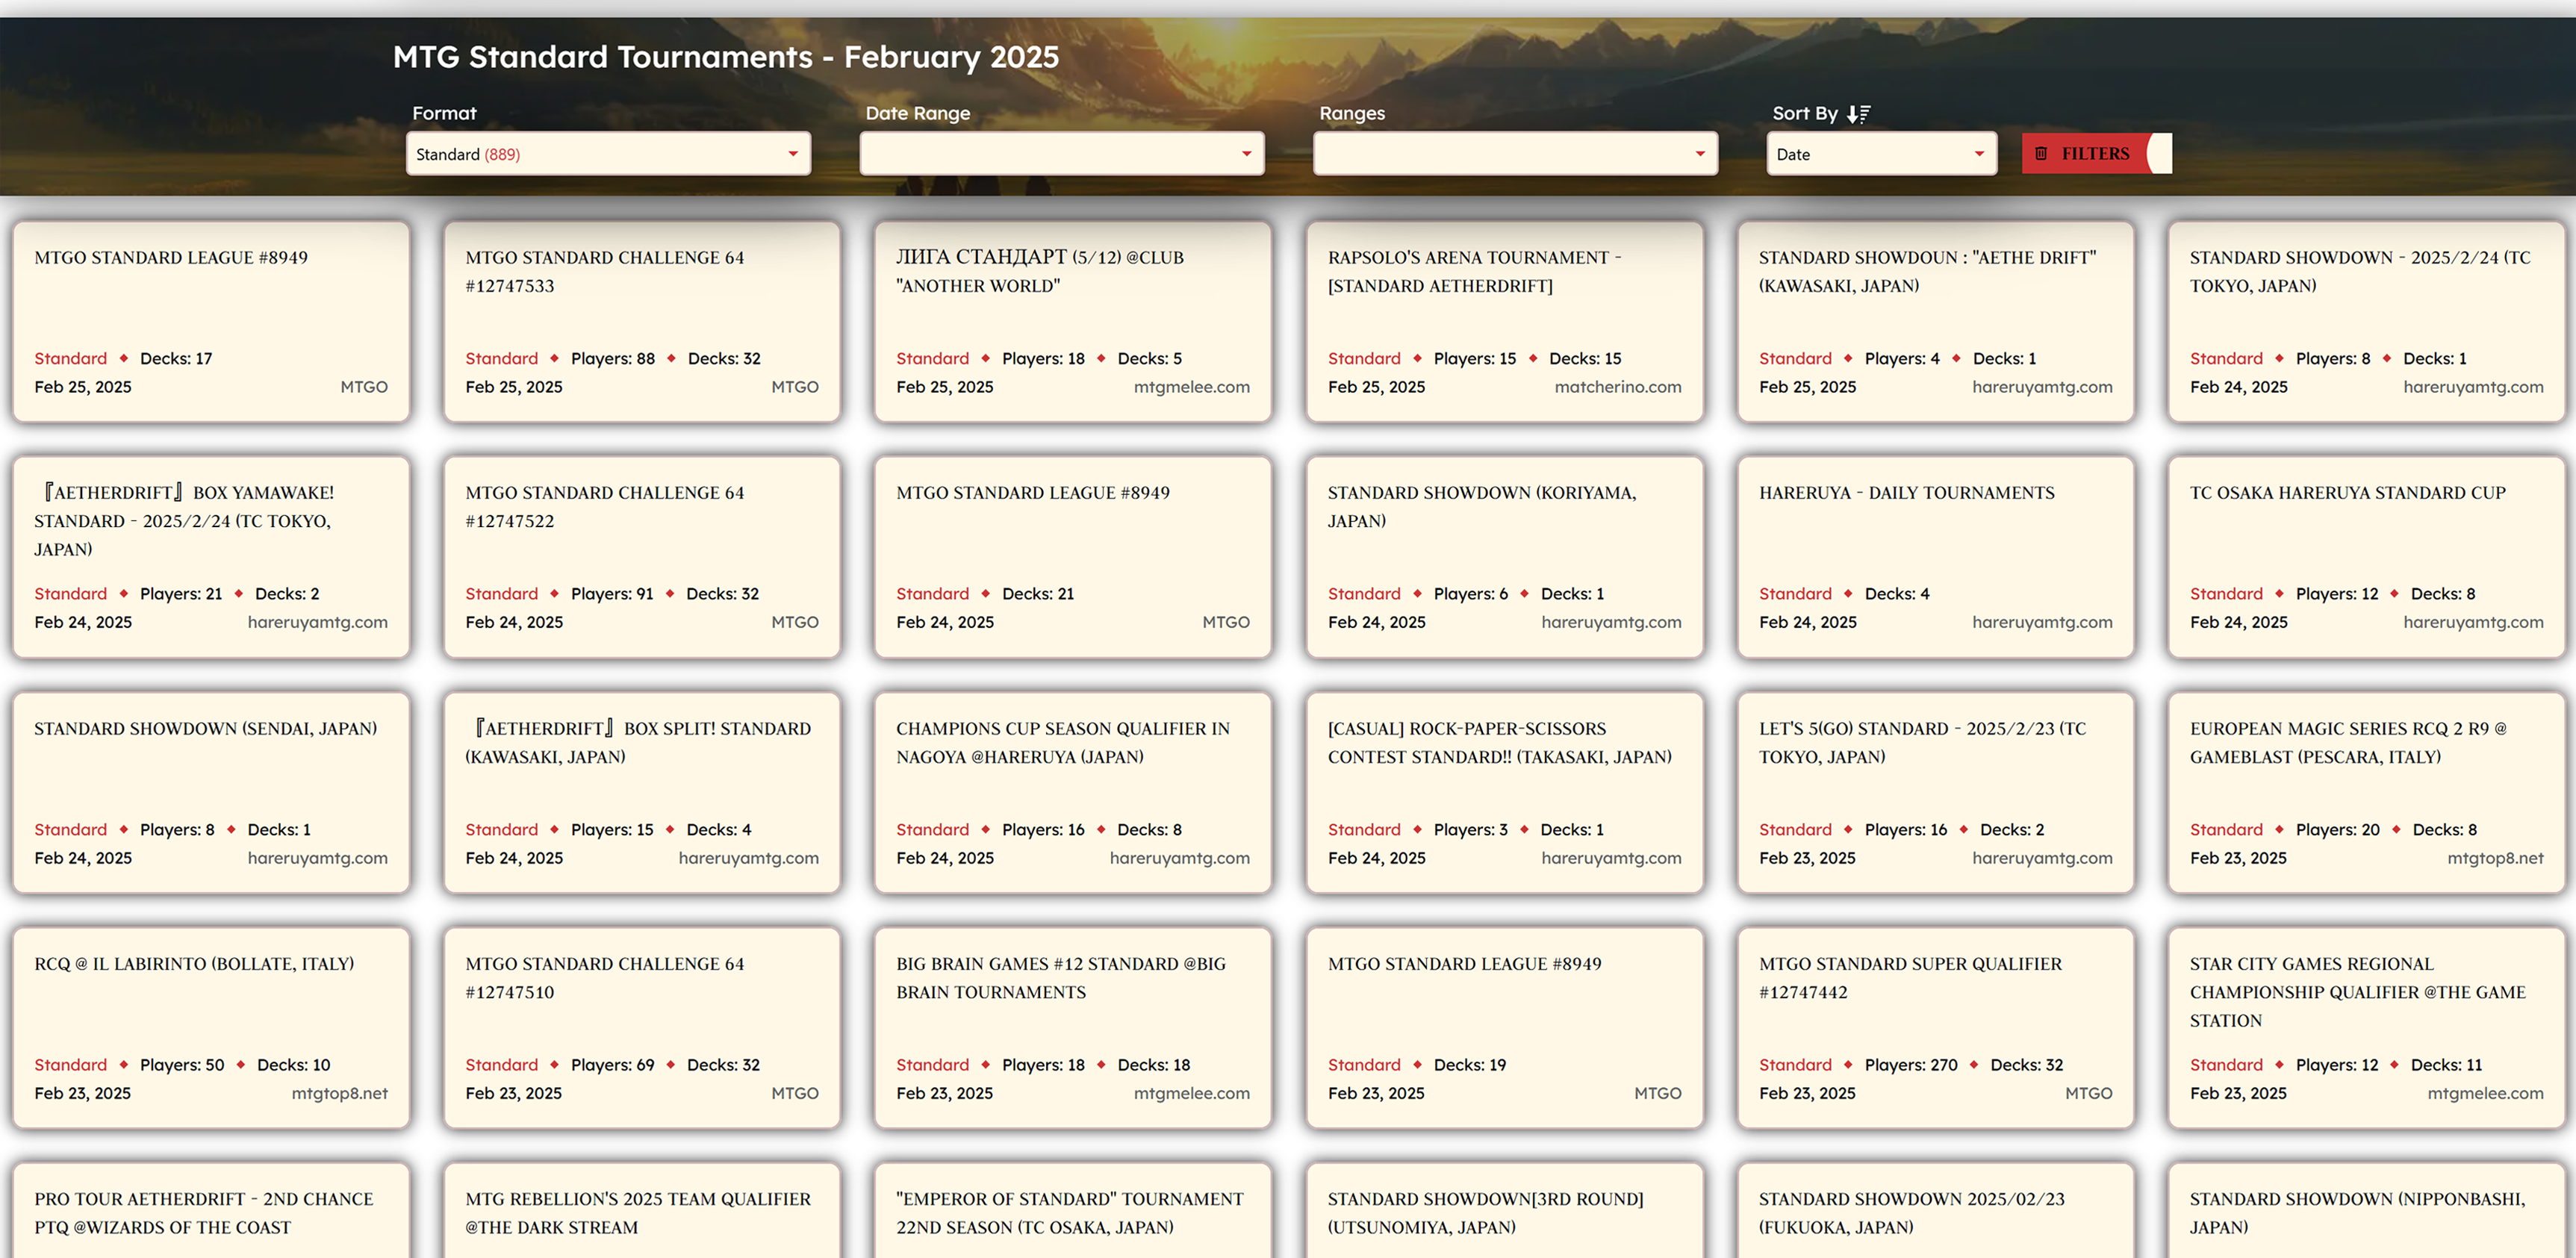Open Standard Showdown 2025/2/24 TC Tokyo card

pos(2367,322)
